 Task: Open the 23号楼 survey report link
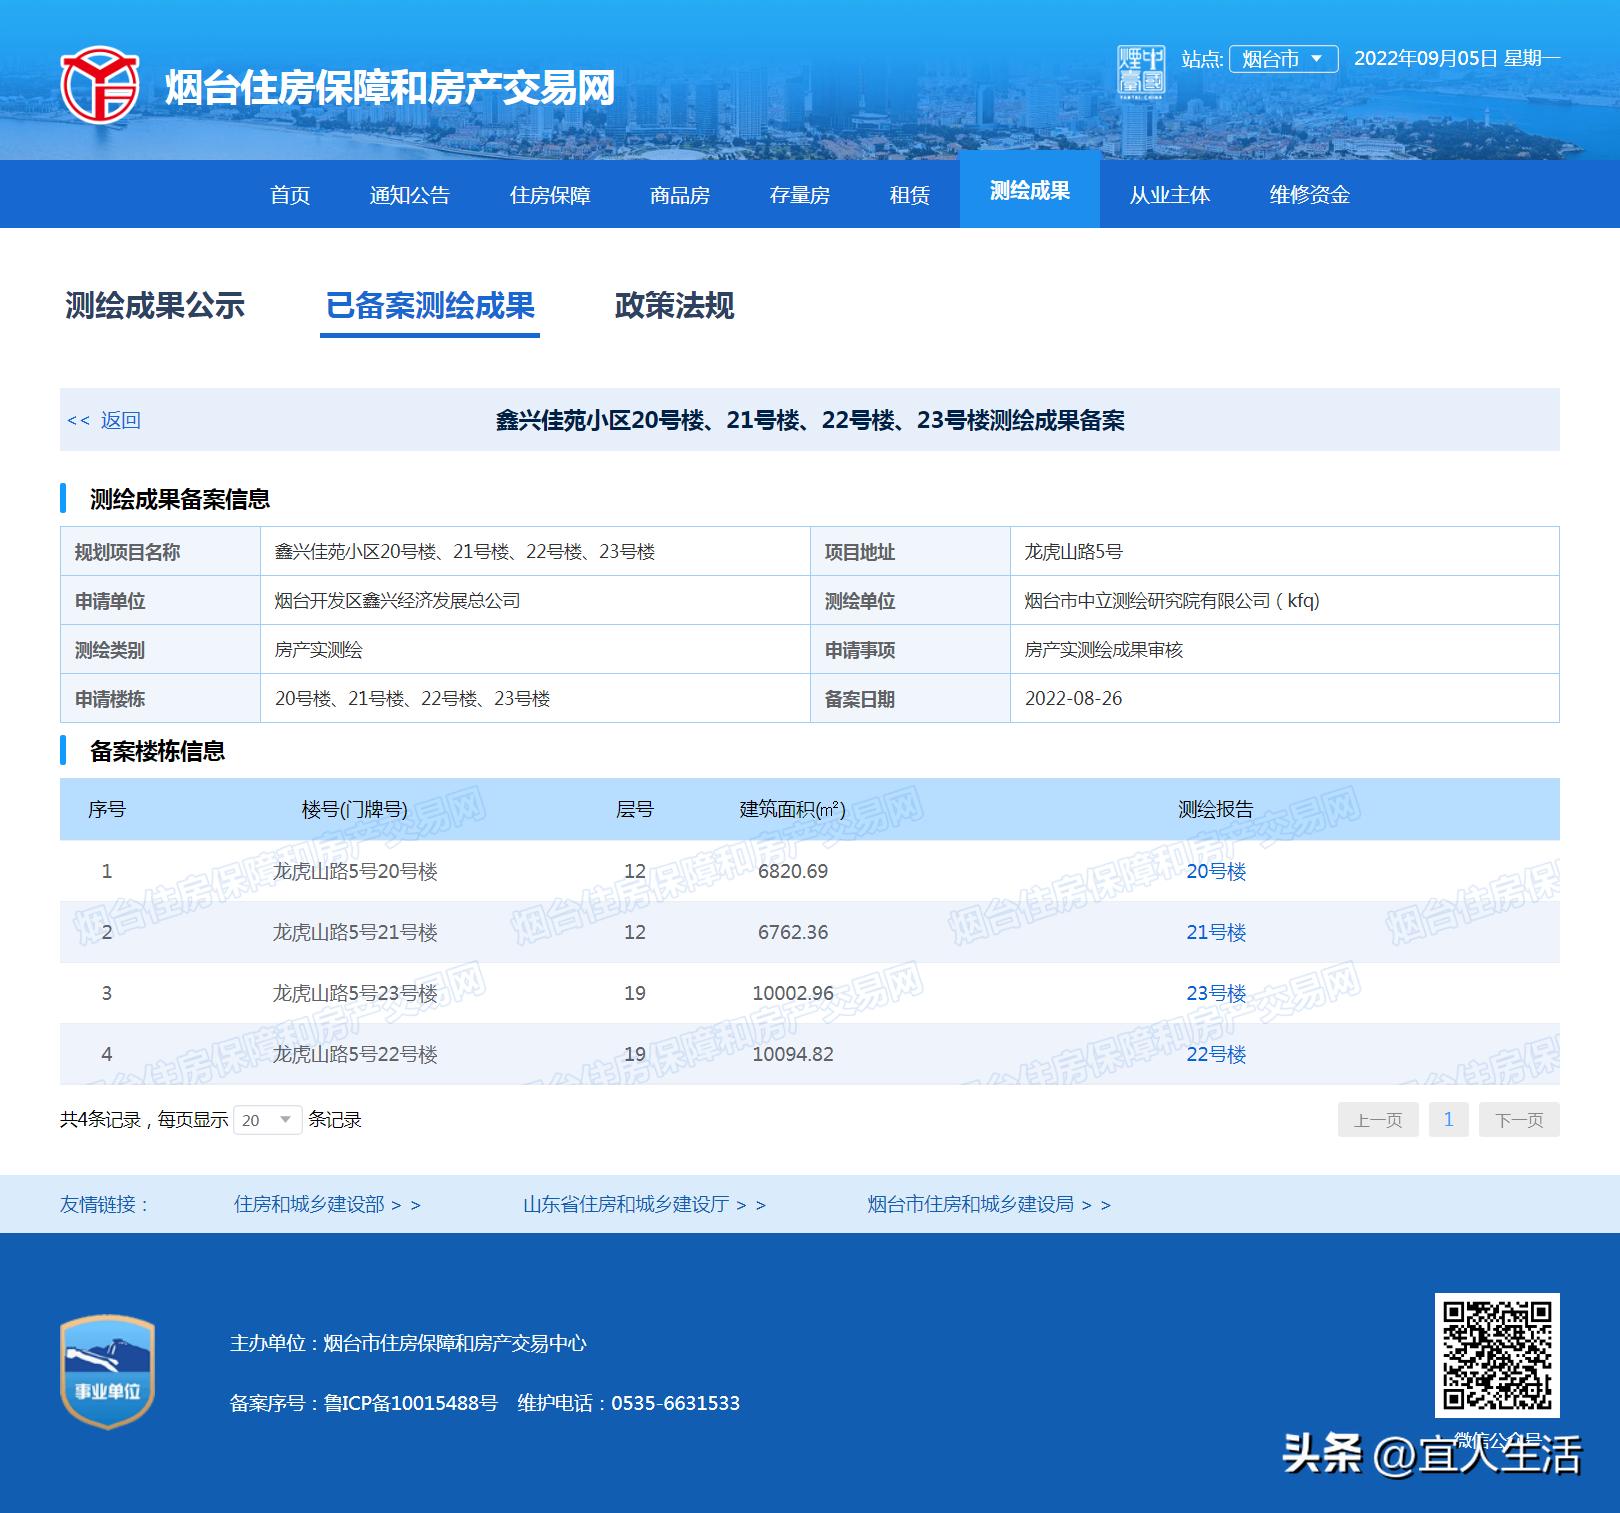pyautogui.click(x=1216, y=993)
